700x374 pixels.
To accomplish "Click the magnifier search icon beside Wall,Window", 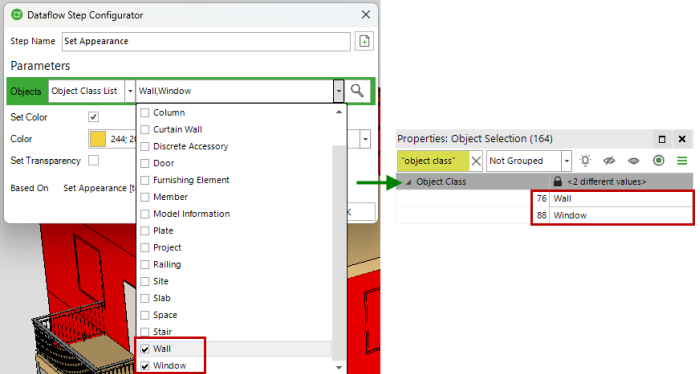I will pyautogui.click(x=357, y=91).
